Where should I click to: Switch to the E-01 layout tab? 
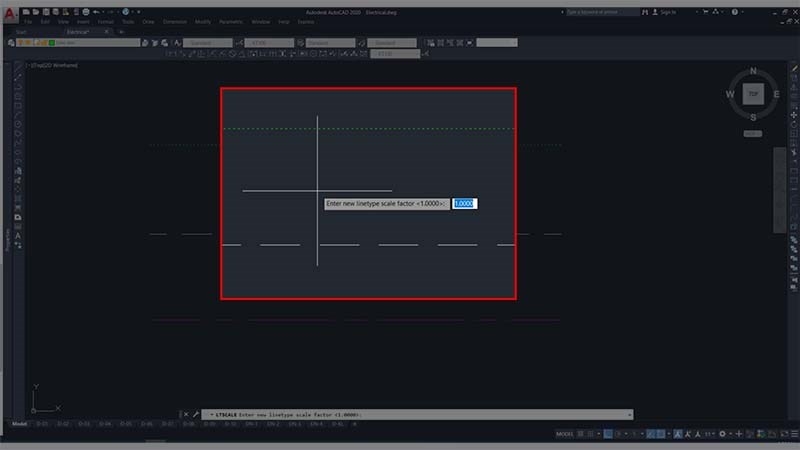pyautogui.click(x=42, y=424)
